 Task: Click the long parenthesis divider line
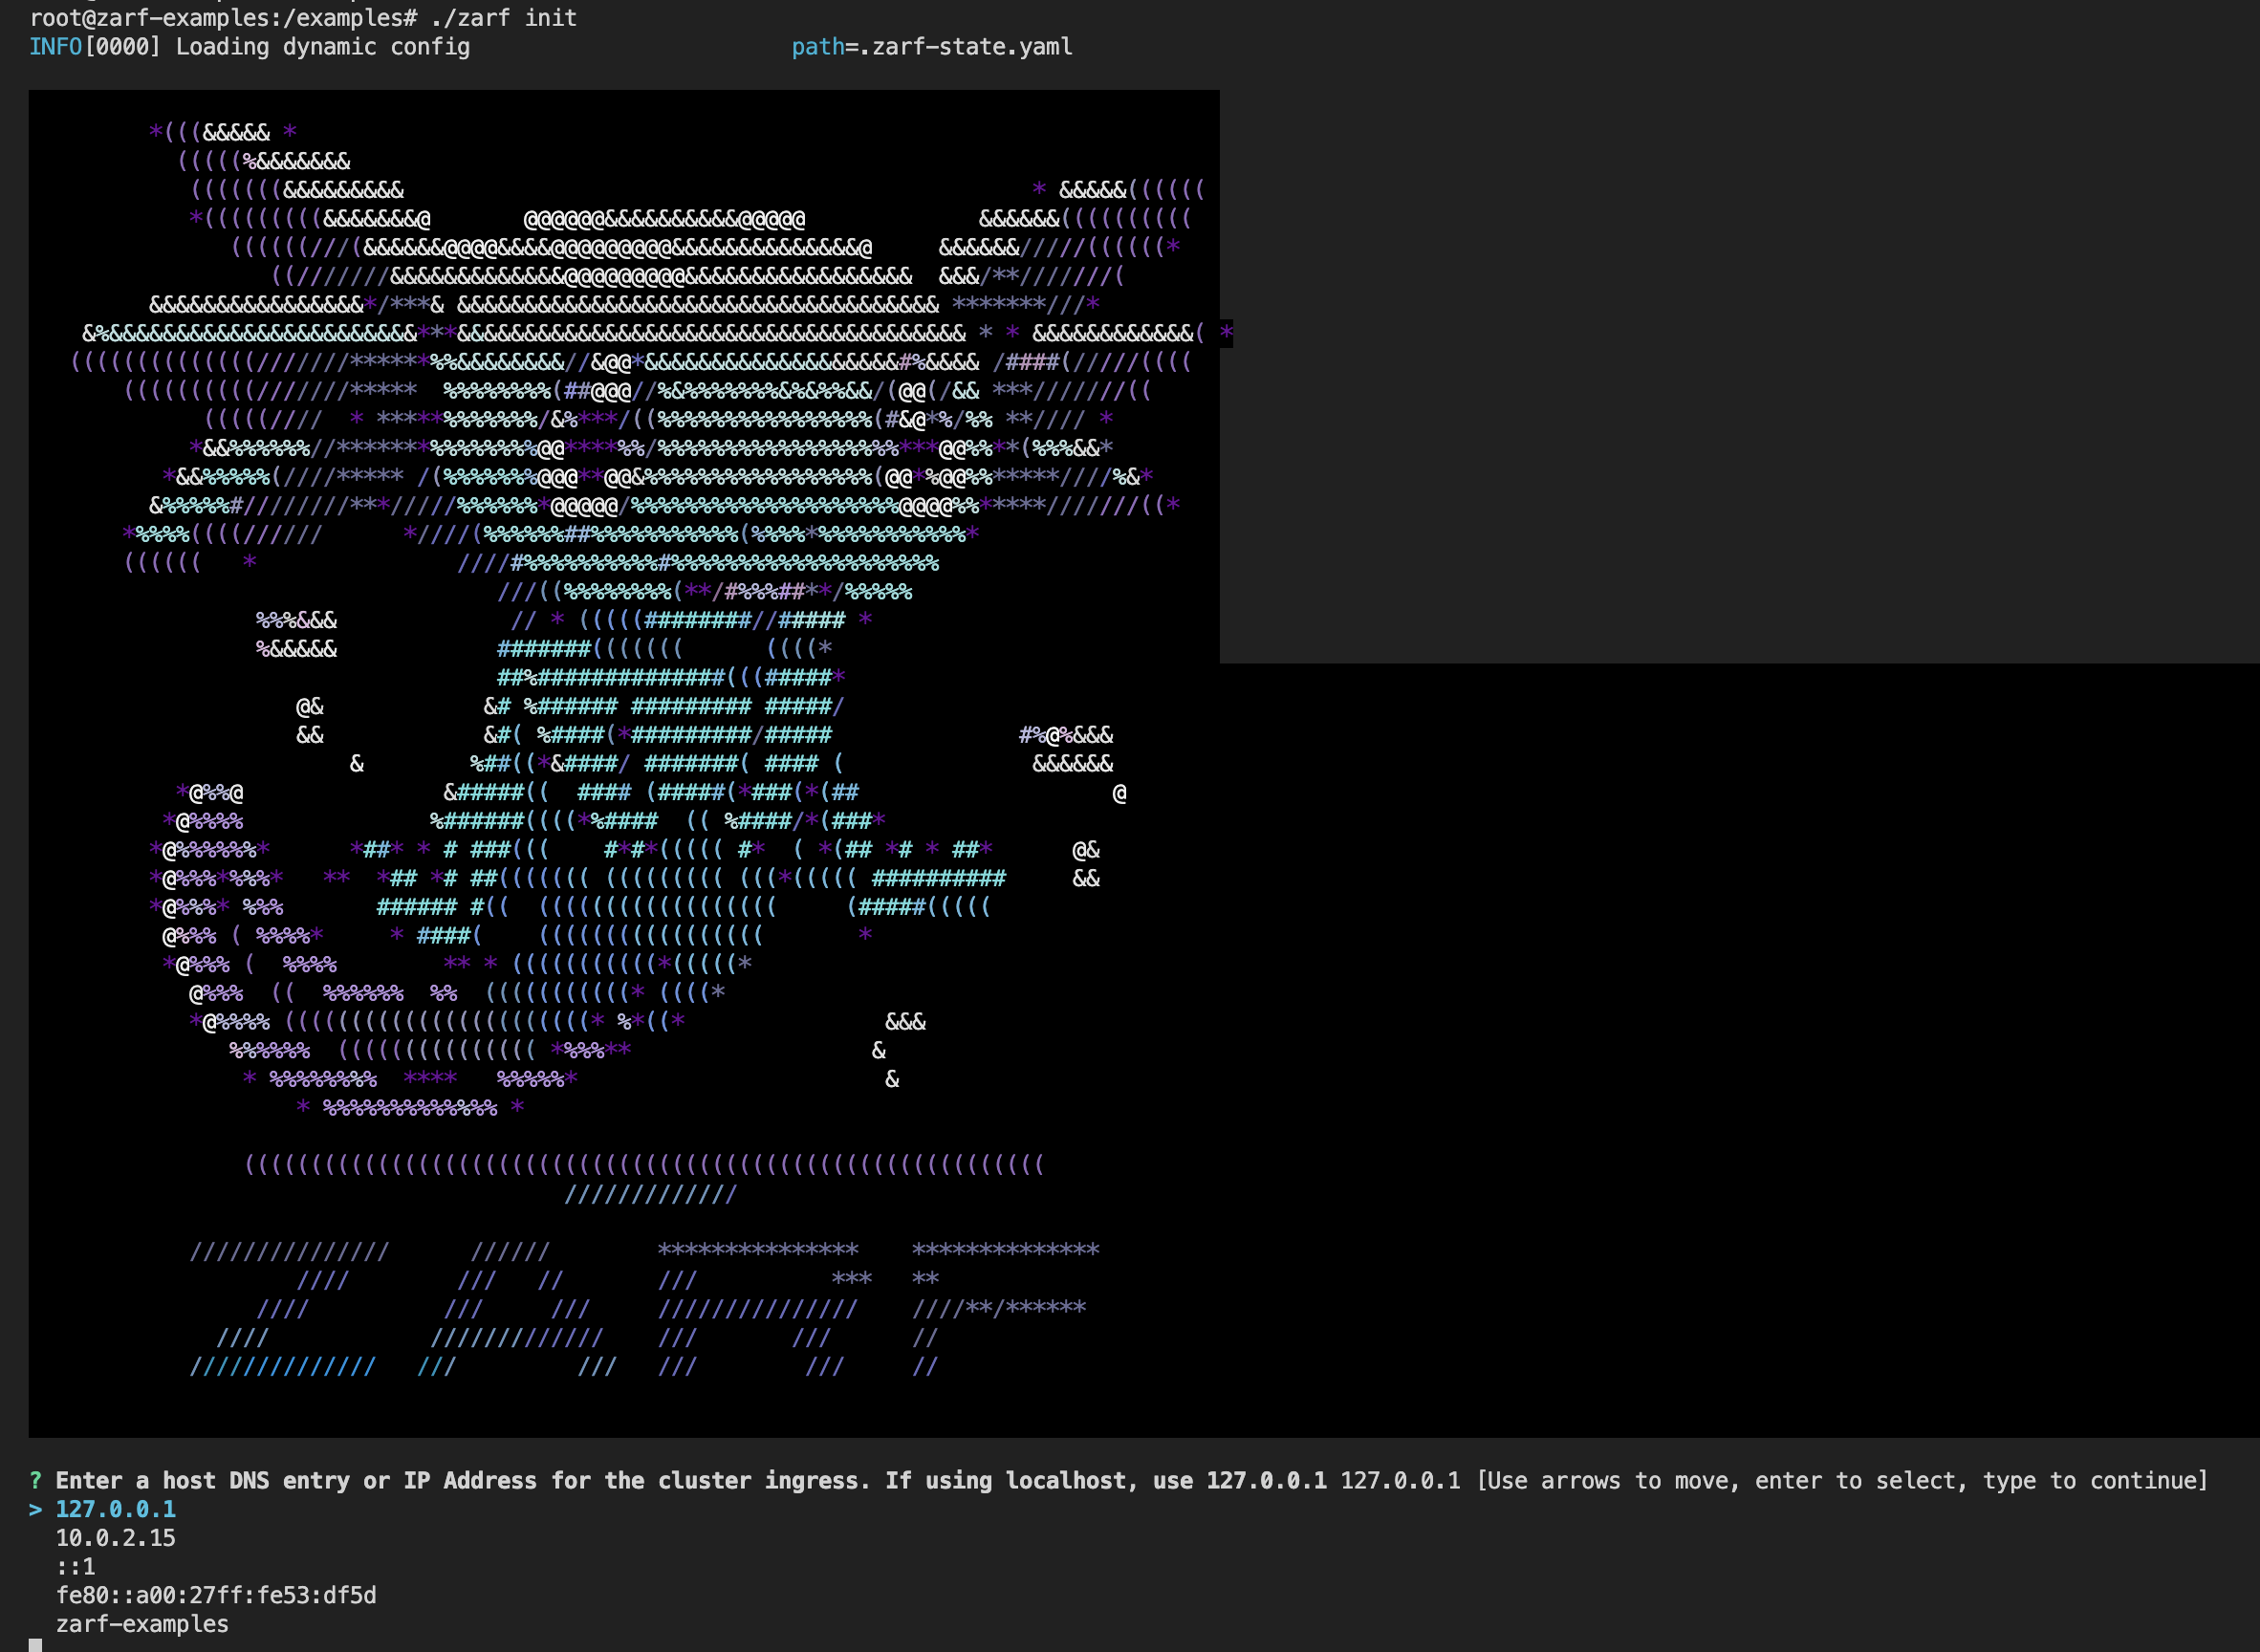click(x=644, y=1165)
